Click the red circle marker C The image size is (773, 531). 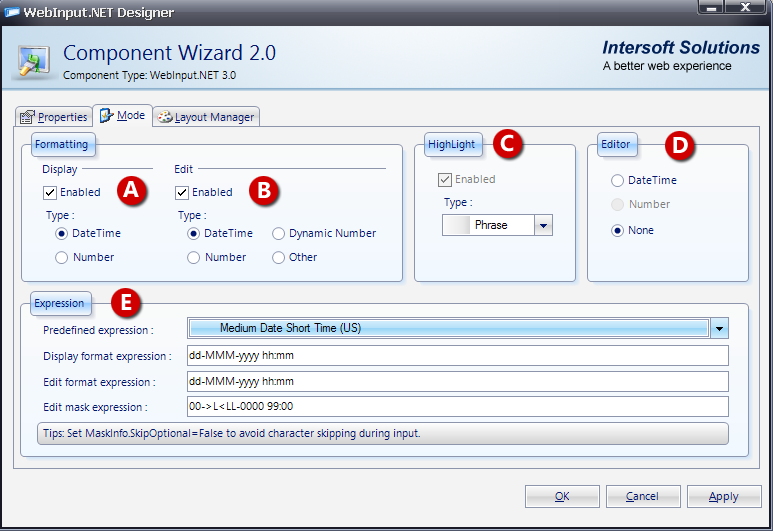508,144
